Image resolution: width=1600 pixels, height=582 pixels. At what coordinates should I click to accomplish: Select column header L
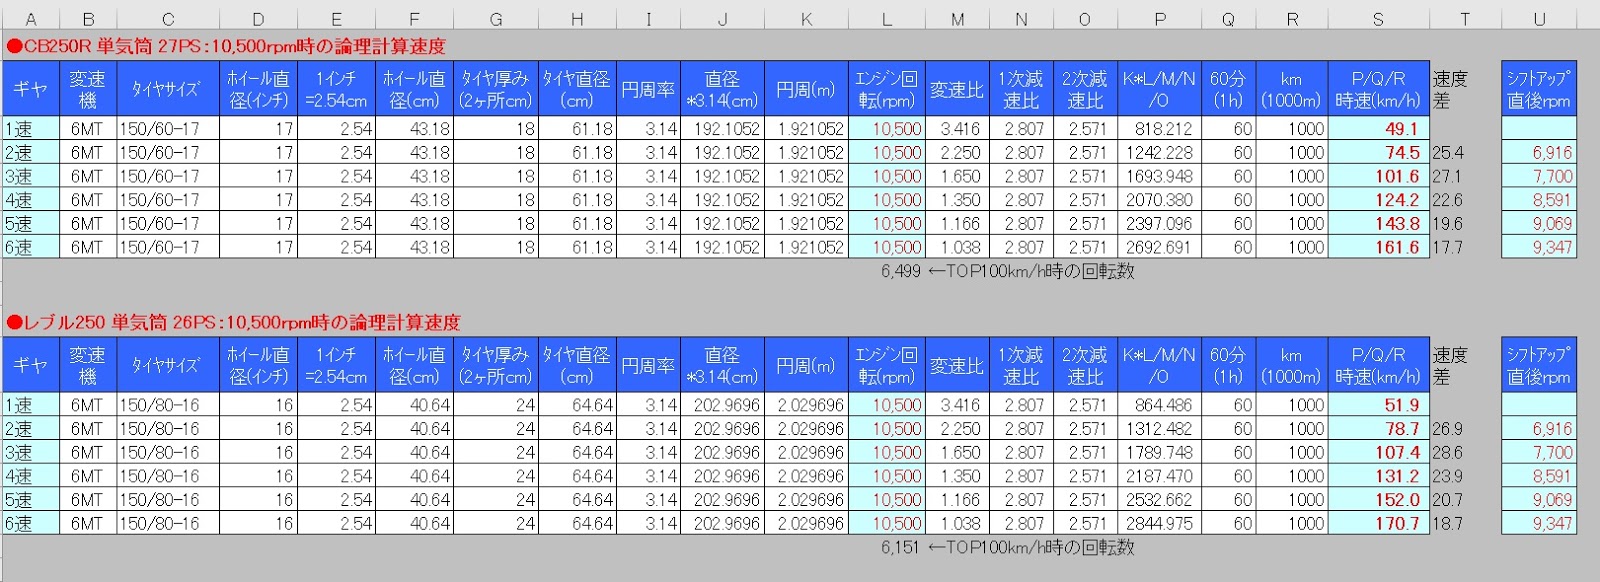tap(886, 19)
